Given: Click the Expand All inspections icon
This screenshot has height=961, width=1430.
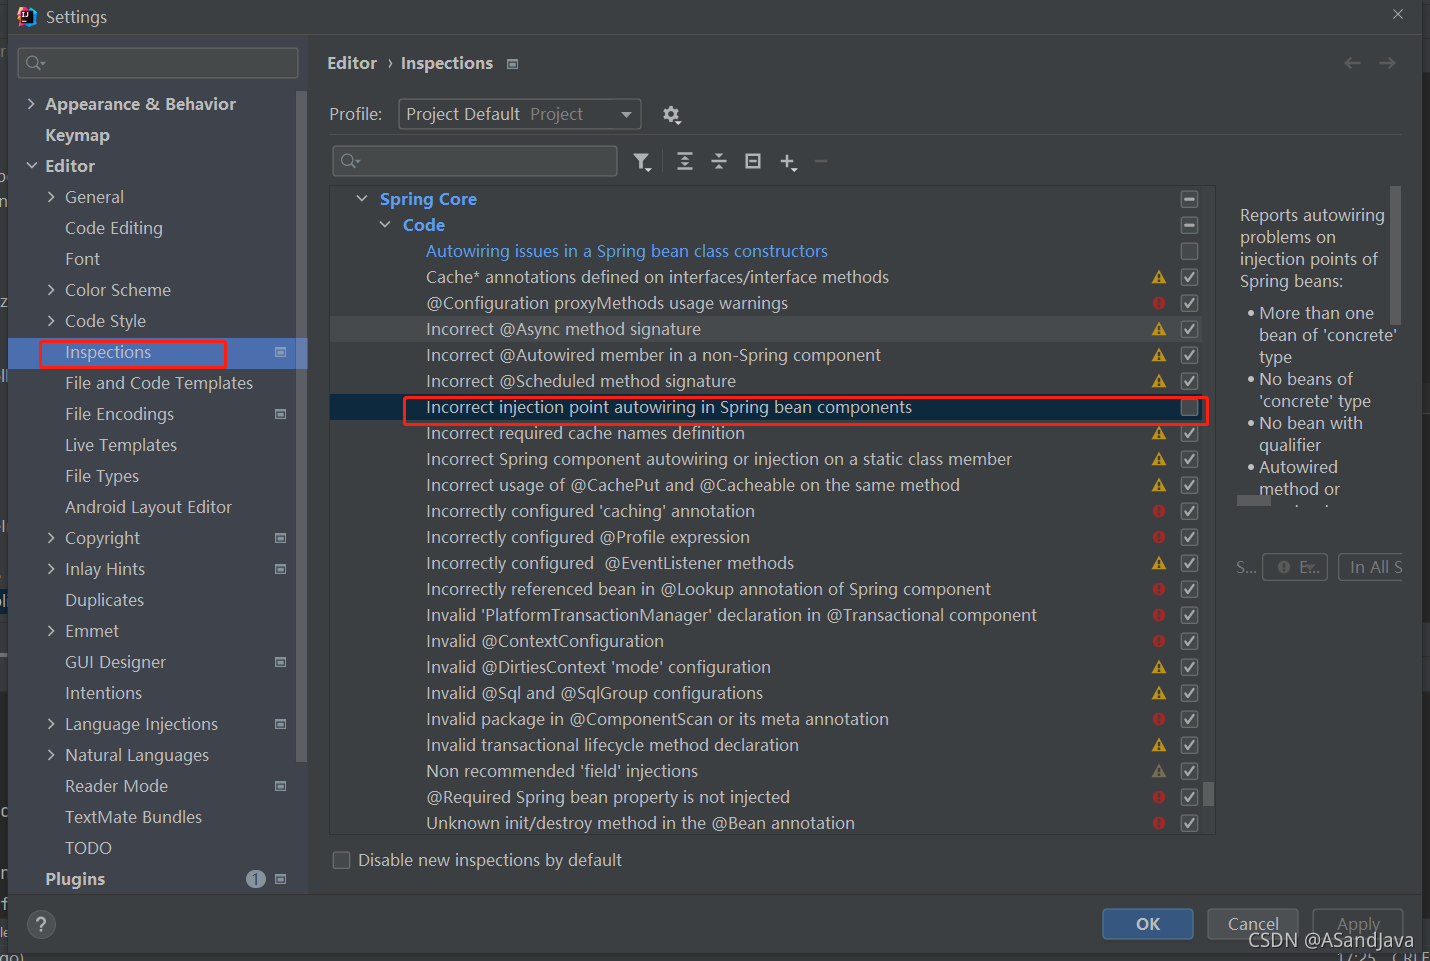Looking at the screenshot, I should pos(685,162).
